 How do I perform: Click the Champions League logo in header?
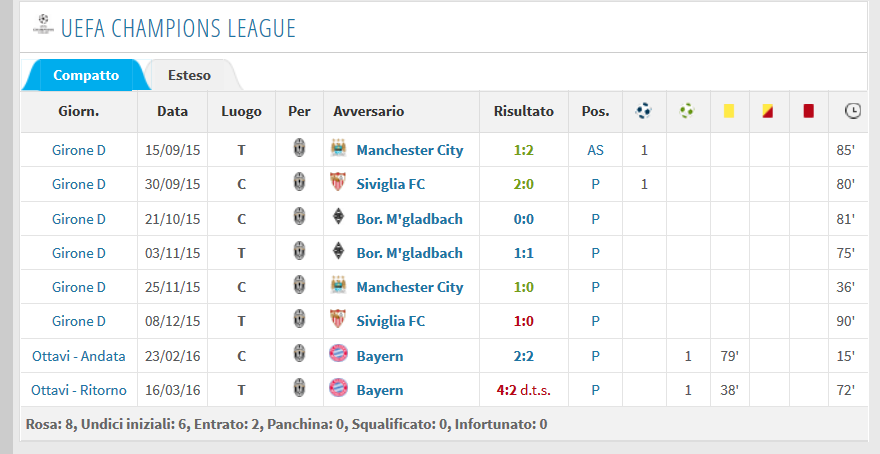point(43,25)
